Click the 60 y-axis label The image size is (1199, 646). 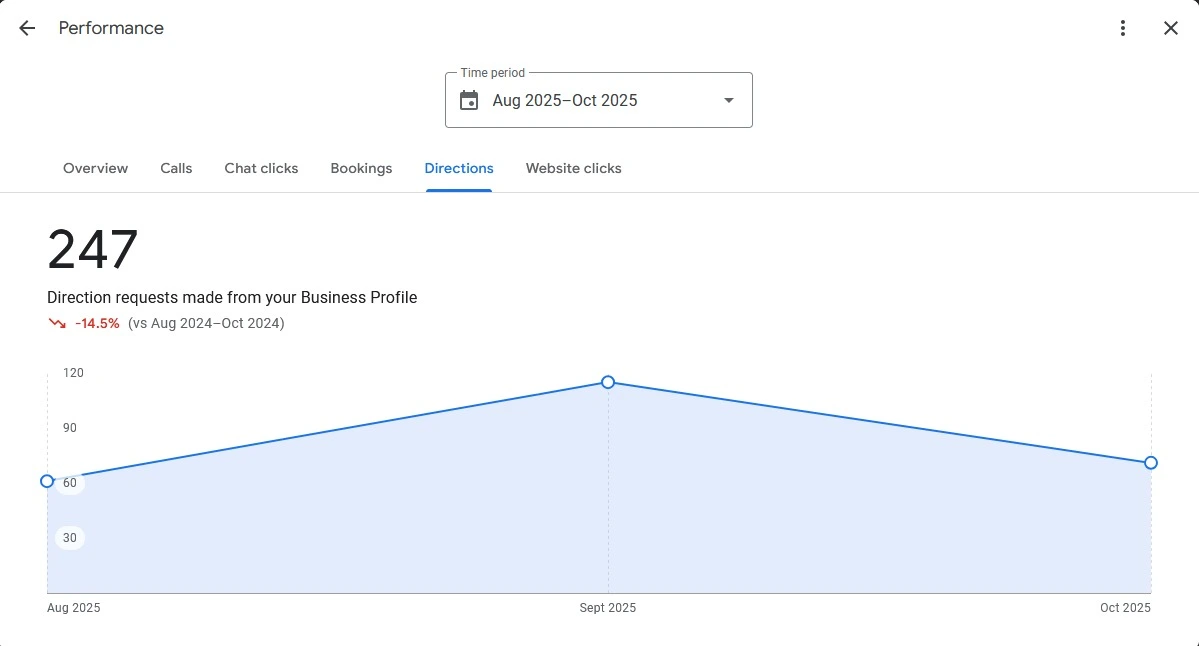click(70, 483)
